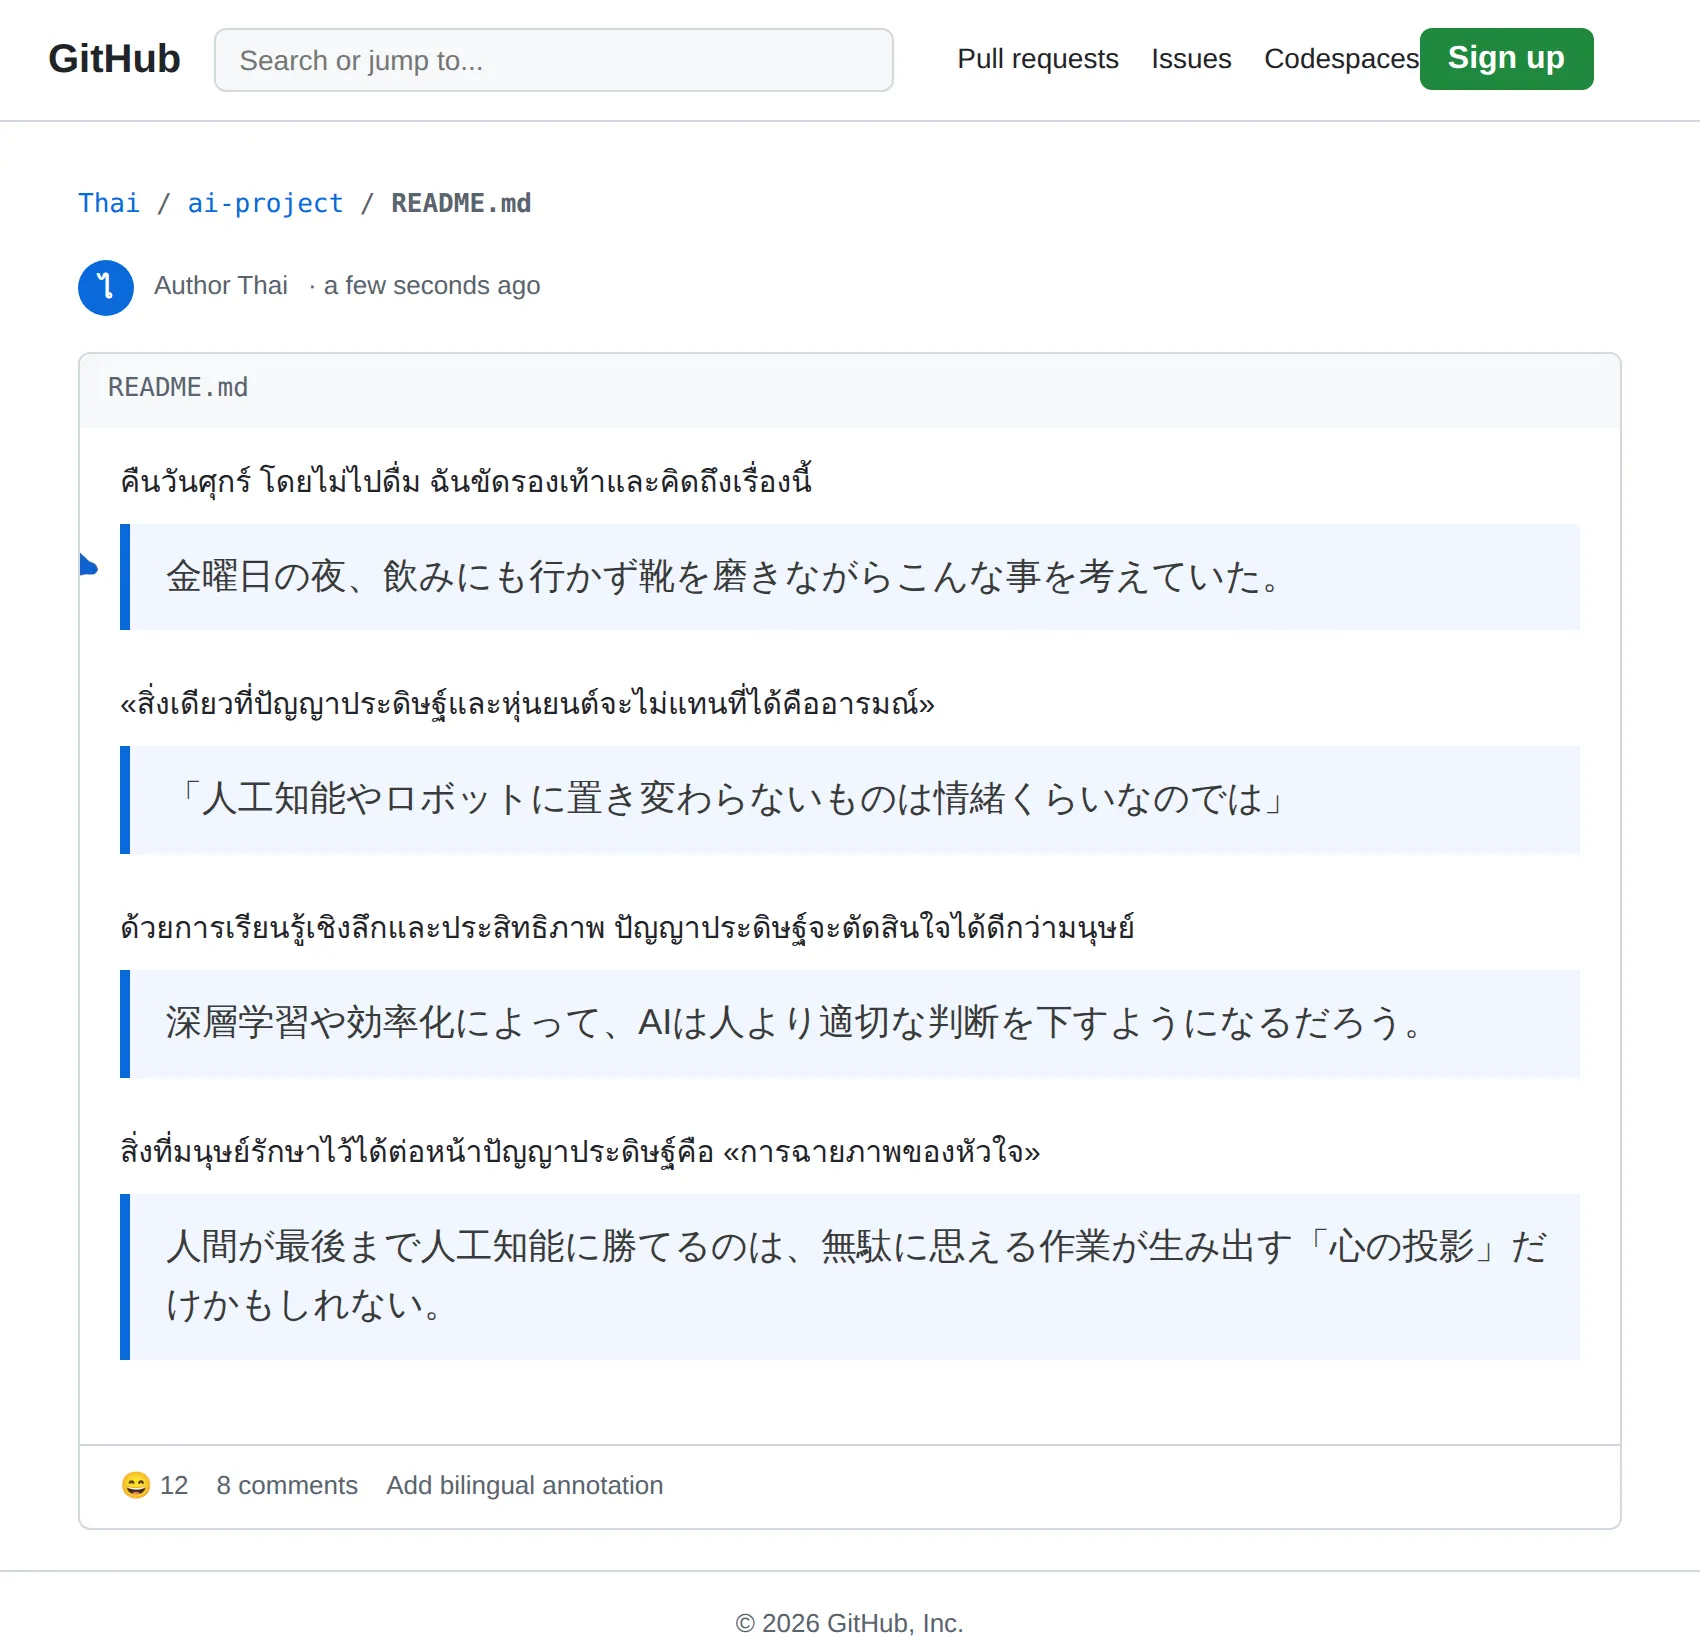1700x1641 pixels.
Task: Select README.md in the breadcrumb path
Action: pyautogui.click(x=461, y=203)
